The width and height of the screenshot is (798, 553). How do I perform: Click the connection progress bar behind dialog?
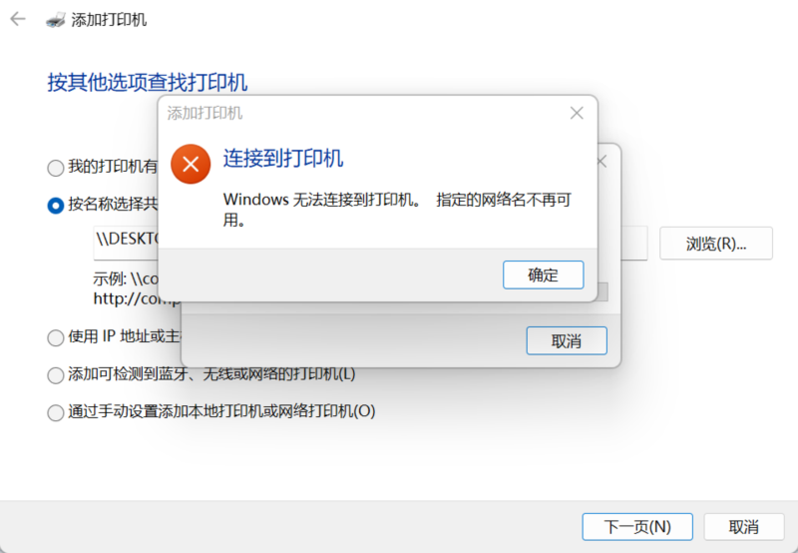603,292
